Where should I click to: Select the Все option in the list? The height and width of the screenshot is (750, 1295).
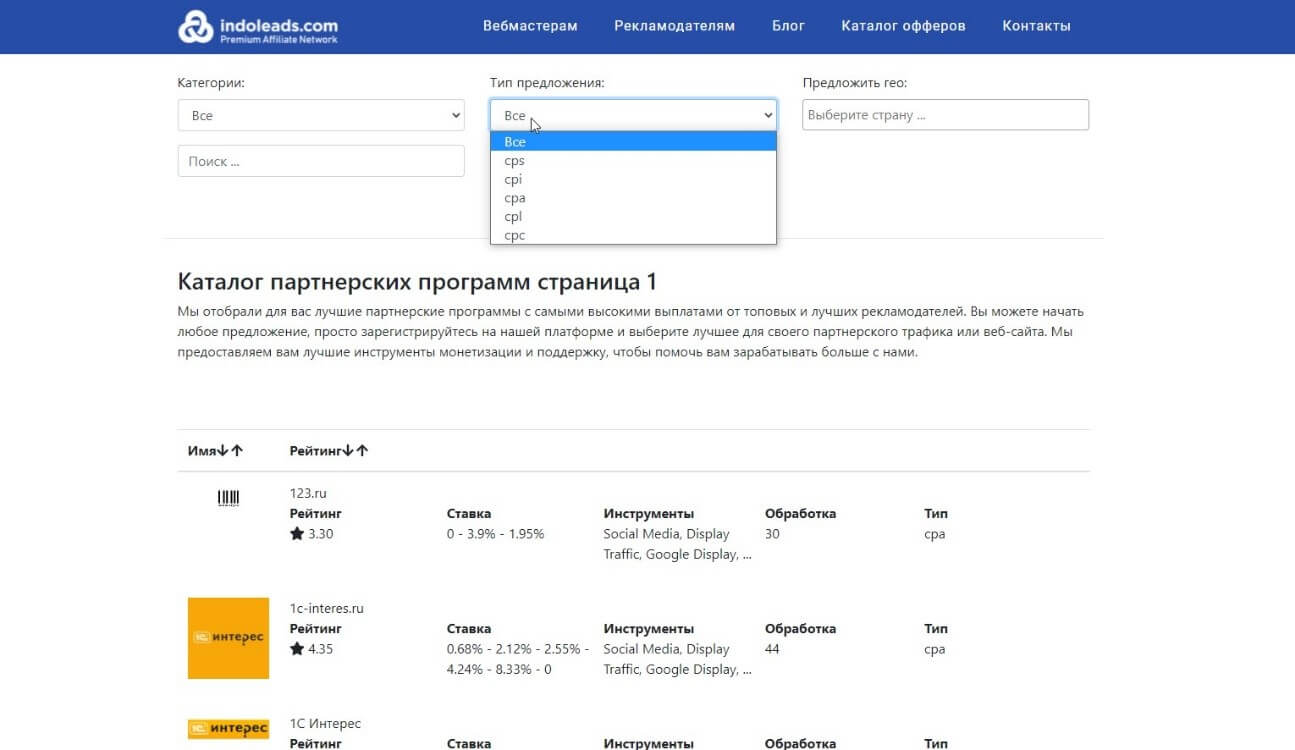pyautogui.click(x=633, y=142)
